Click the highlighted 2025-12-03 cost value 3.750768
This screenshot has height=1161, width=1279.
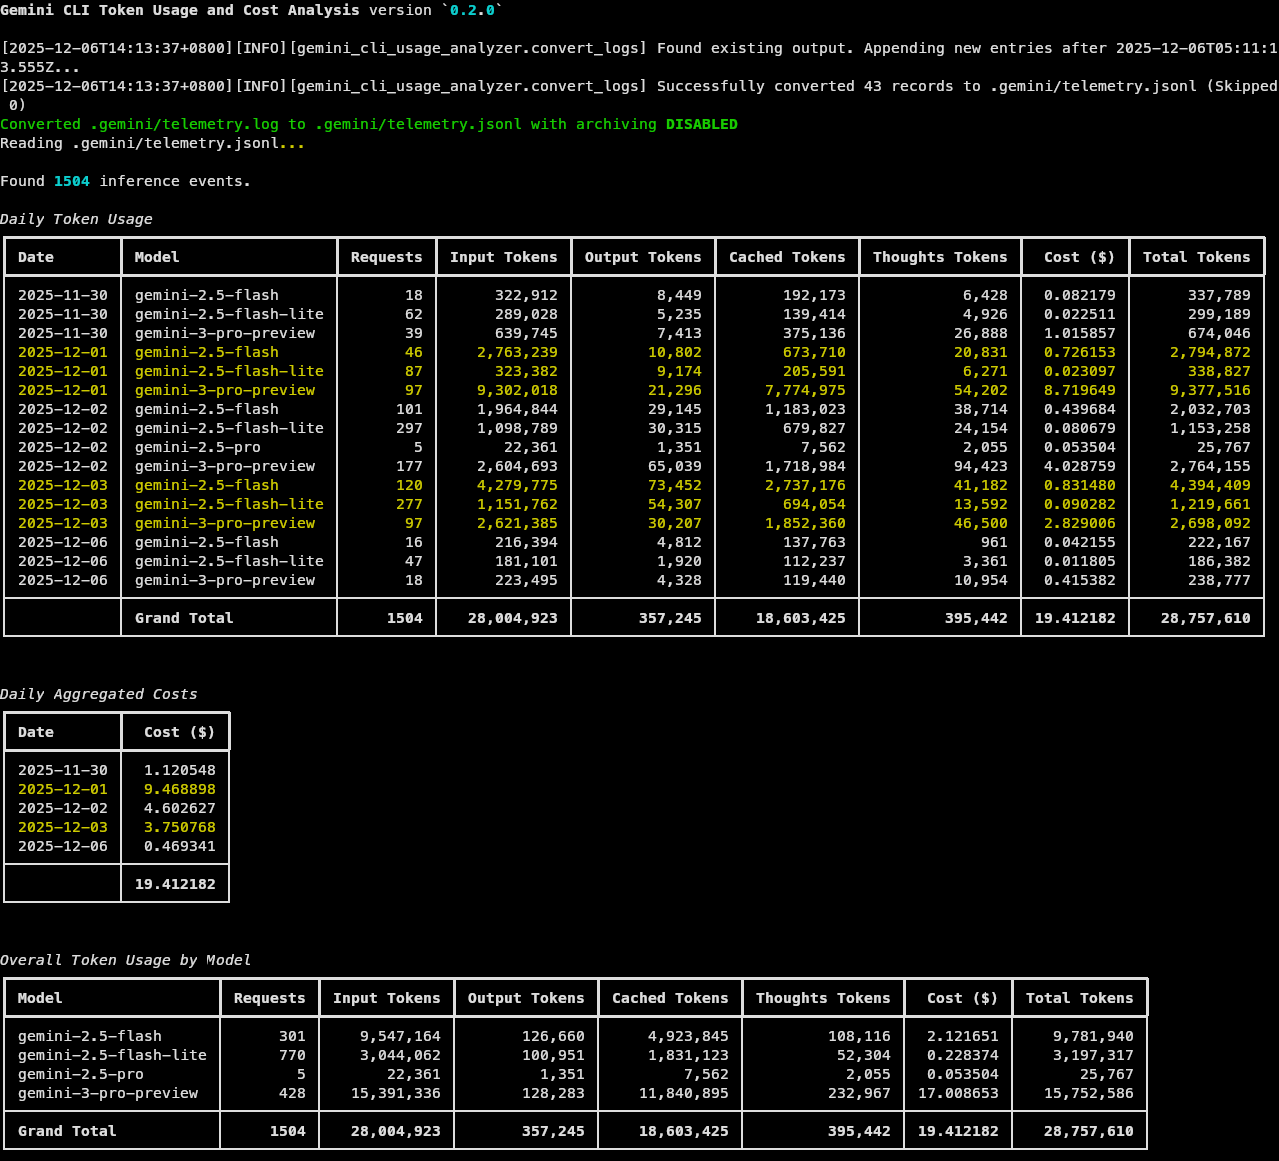tap(182, 826)
